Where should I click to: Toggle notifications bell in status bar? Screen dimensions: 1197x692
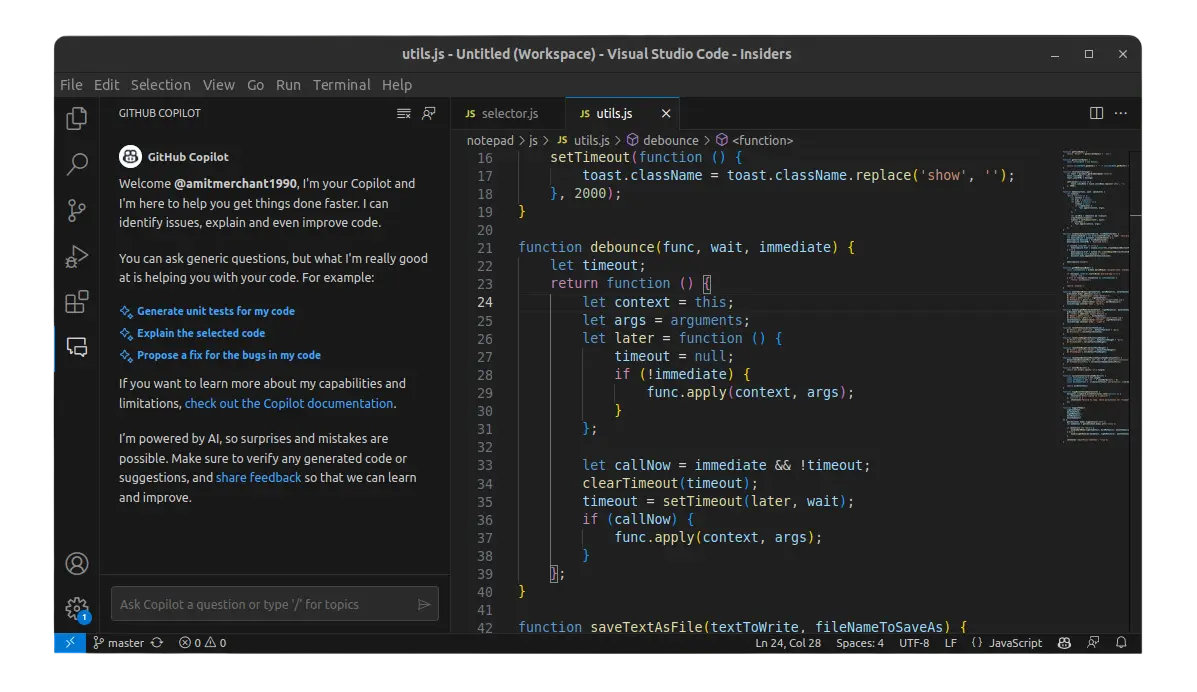point(1122,643)
